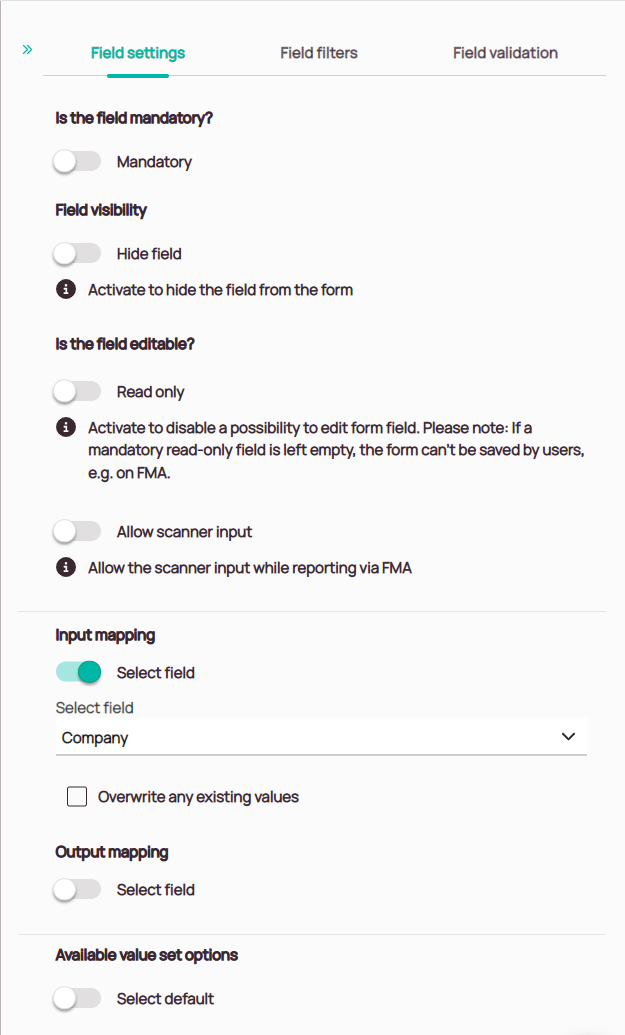Viewport: 625px width, 1035px height.
Task: Open the Company select field dropdown
Action: (x=300, y=738)
